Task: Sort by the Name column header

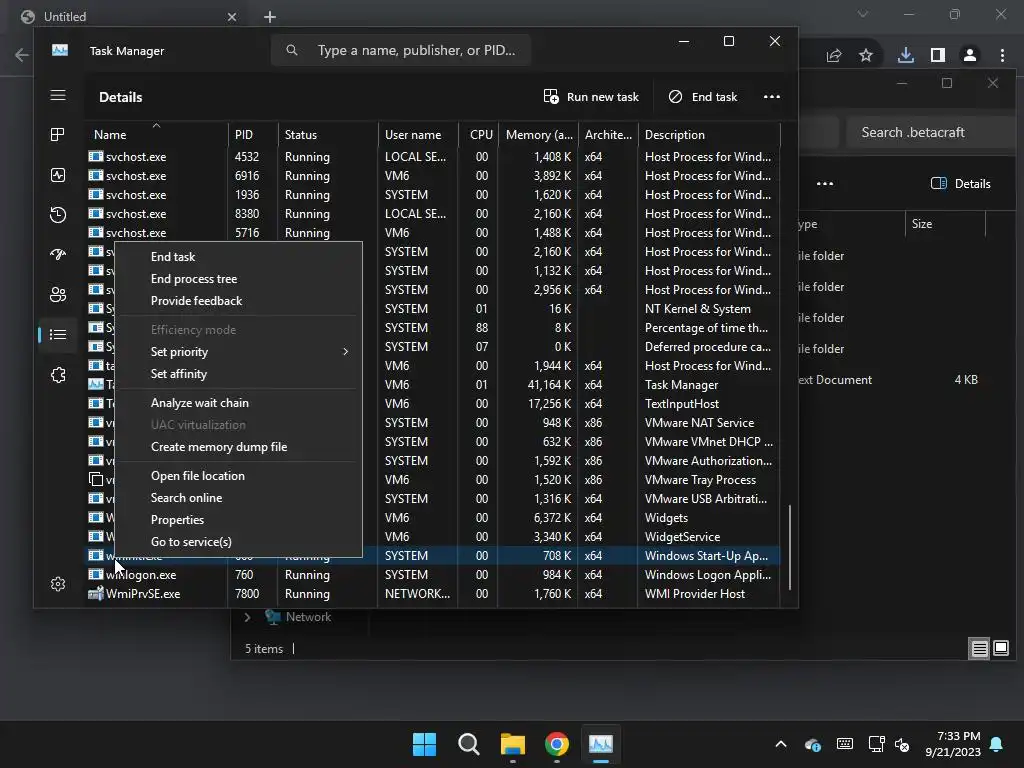Action: click(x=156, y=135)
